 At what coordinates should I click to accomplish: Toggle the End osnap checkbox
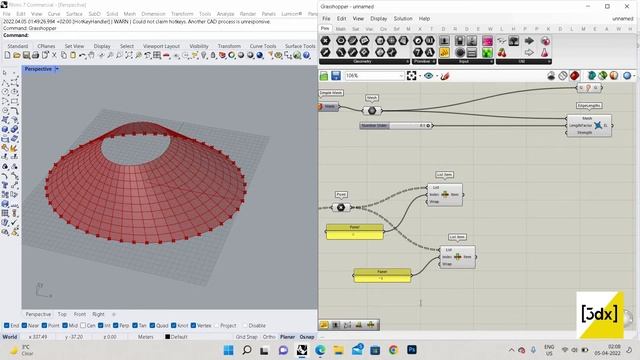(7, 325)
